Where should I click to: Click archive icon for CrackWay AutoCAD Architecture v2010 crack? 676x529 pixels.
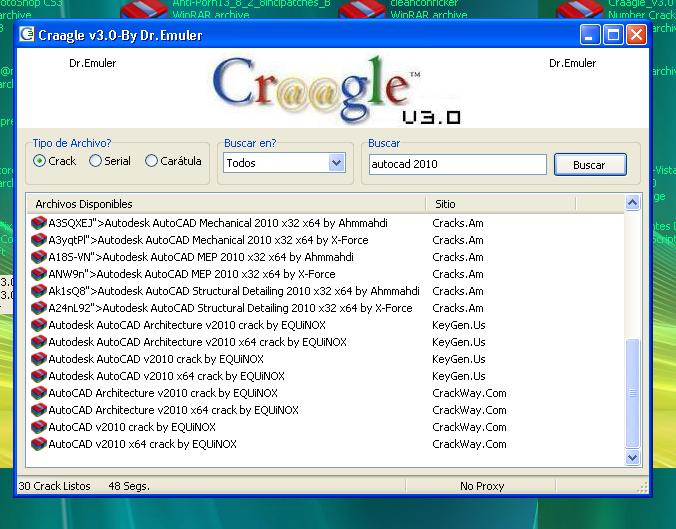point(38,393)
